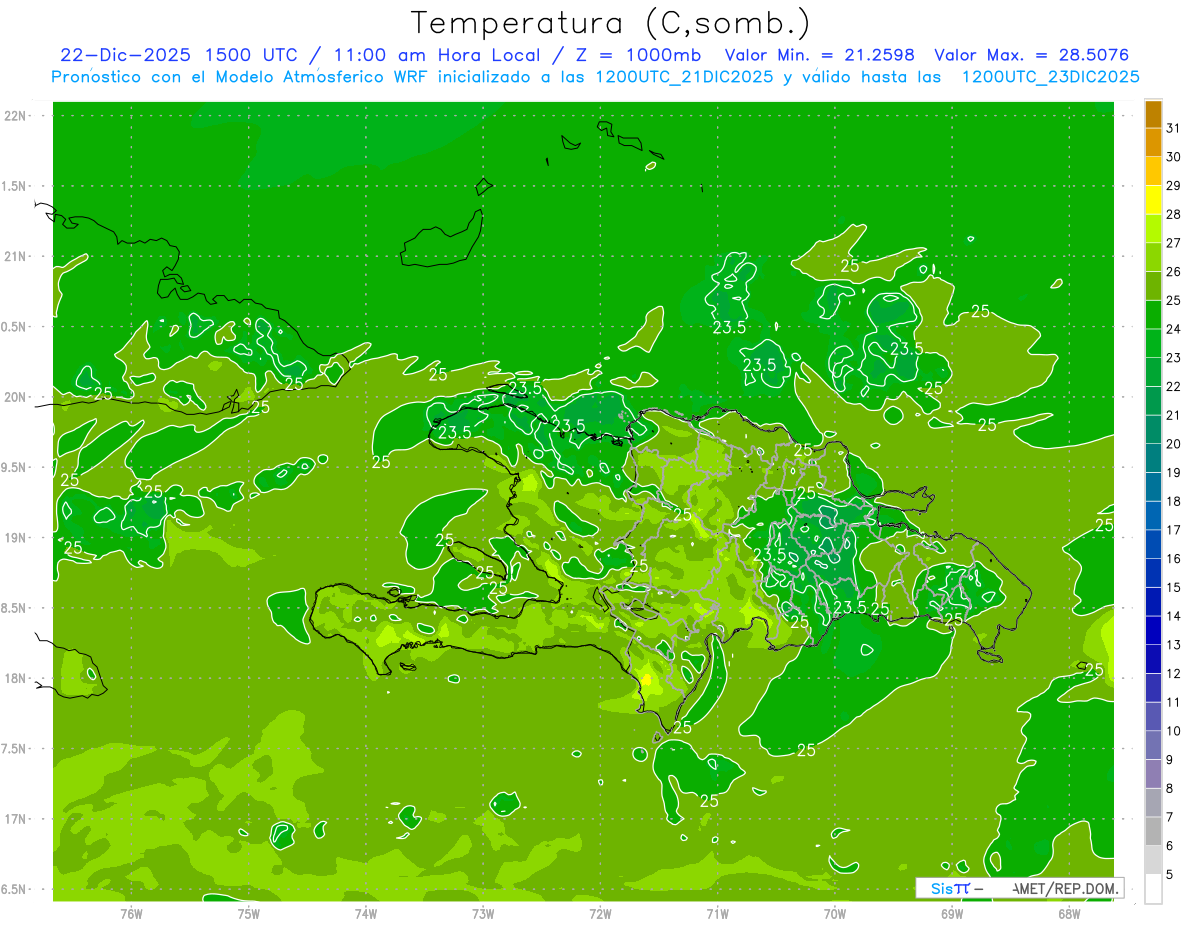Click the model initialization time "1200UTC_21DIC2025"
1200x927 pixels.
point(684,77)
